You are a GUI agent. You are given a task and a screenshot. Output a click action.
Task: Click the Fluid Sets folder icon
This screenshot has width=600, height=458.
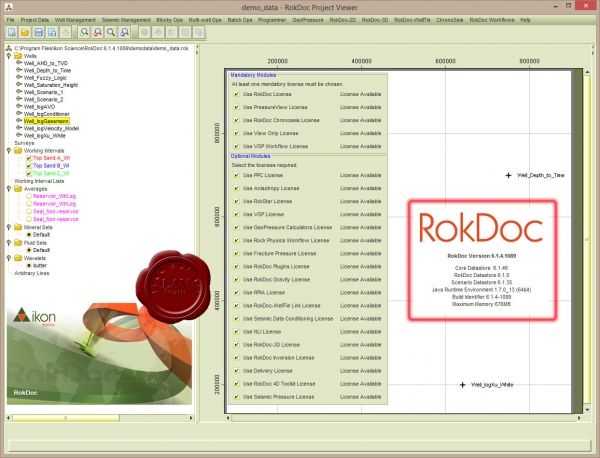[18, 243]
